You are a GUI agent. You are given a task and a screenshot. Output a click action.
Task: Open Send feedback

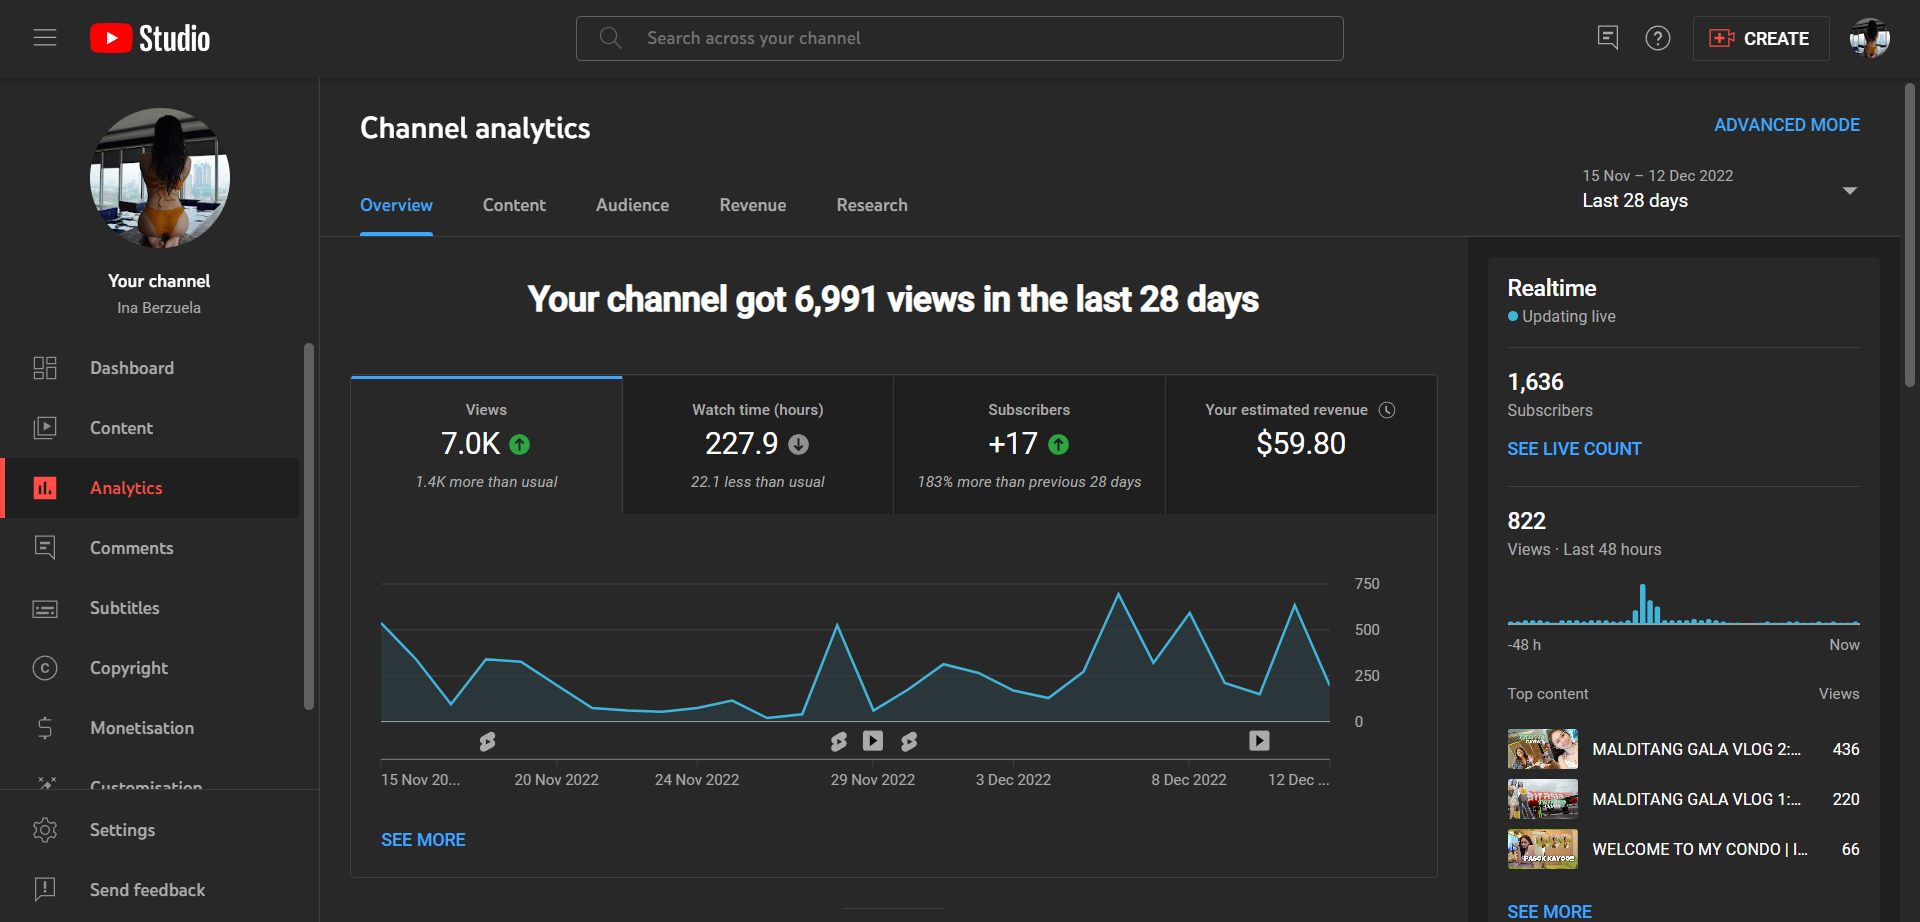(150, 889)
